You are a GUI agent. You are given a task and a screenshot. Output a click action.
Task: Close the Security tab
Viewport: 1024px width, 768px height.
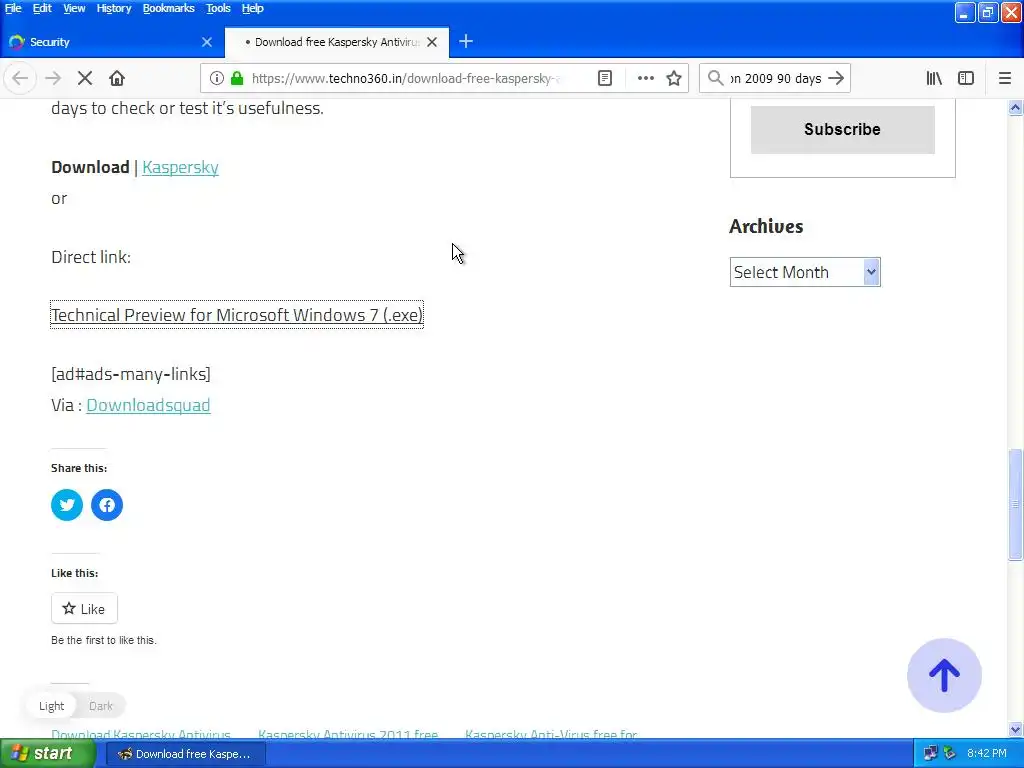pos(207,42)
